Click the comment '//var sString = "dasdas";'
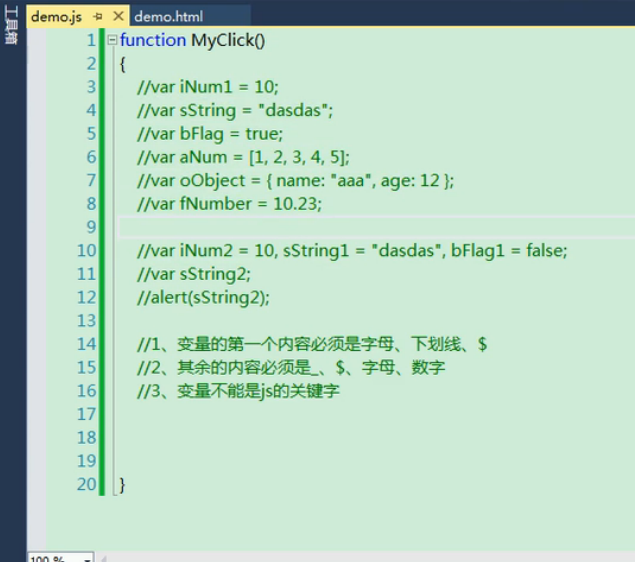The height and width of the screenshot is (562, 635). (235, 111)
